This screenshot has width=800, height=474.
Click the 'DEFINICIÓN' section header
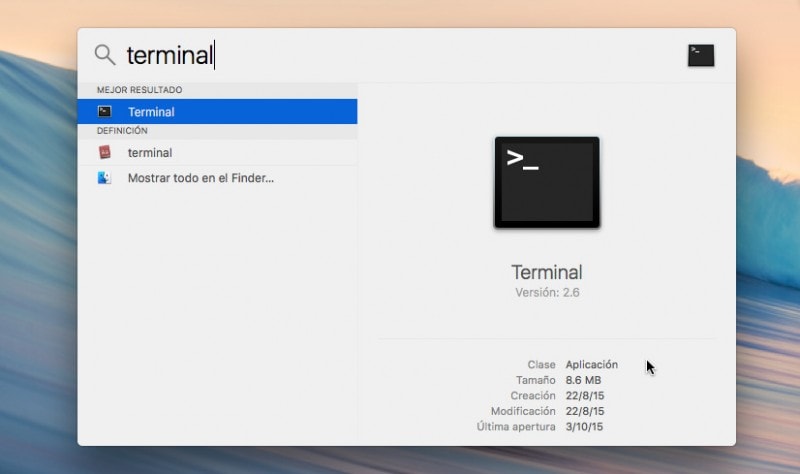[122, 131]
